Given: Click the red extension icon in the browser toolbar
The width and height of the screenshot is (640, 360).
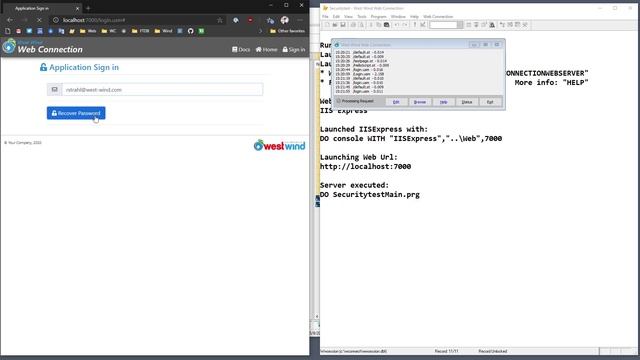Looking at the screenshot, I should 250,20.
